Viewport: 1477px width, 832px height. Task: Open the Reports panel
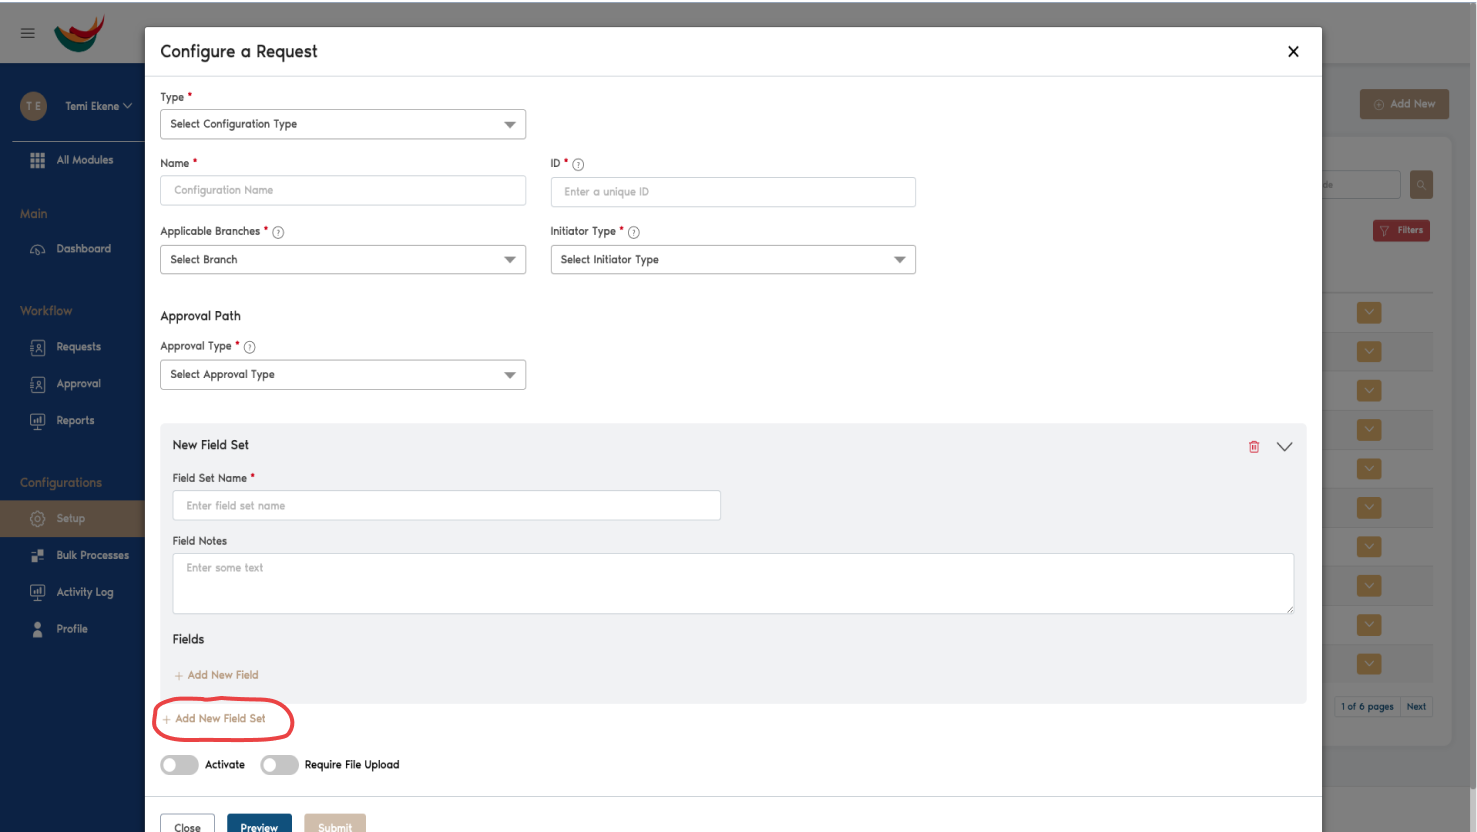pos(37,420)
